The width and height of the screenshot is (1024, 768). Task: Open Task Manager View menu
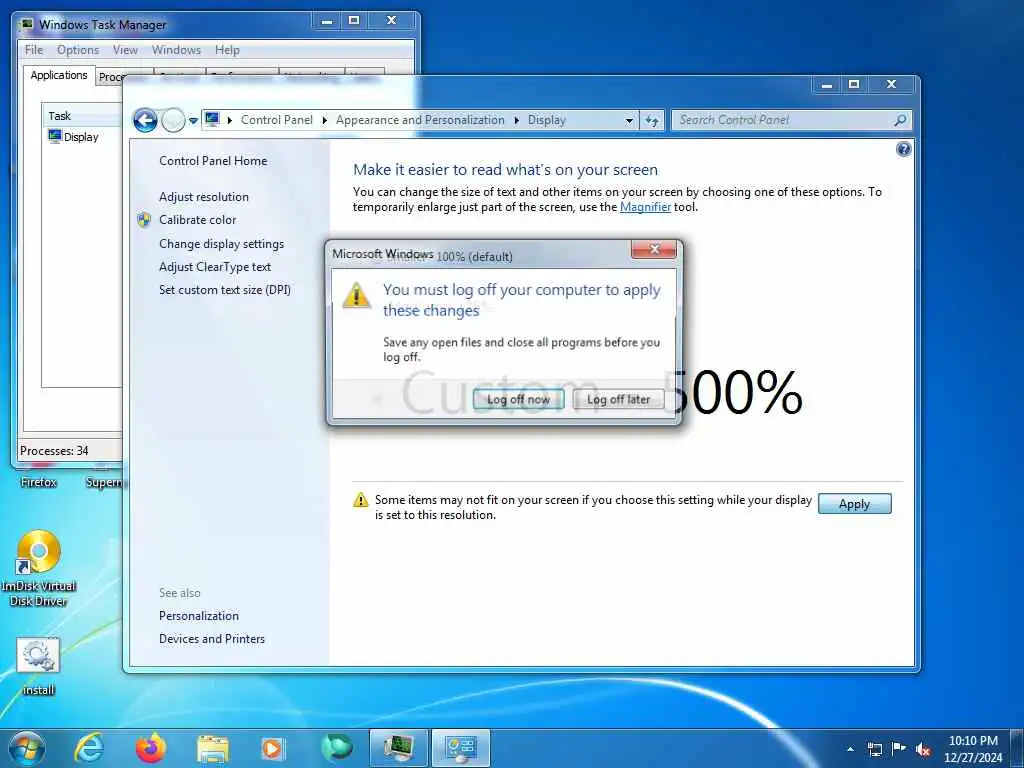[x=125, y=50]
